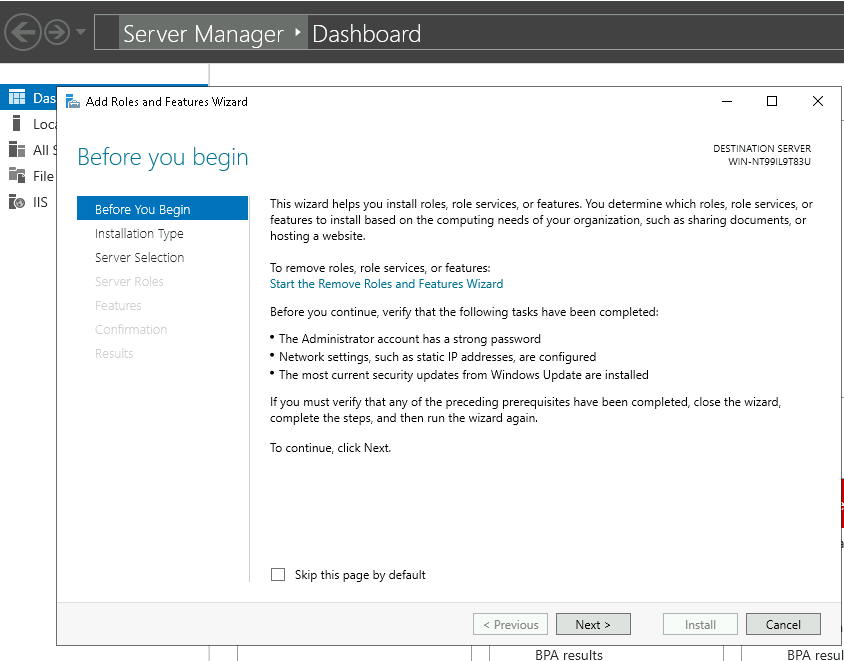Image resolution: width=844 pixels, height=661 pixels.
Task: Start the Remove Roles and Features Wizard
Action: 386,284
